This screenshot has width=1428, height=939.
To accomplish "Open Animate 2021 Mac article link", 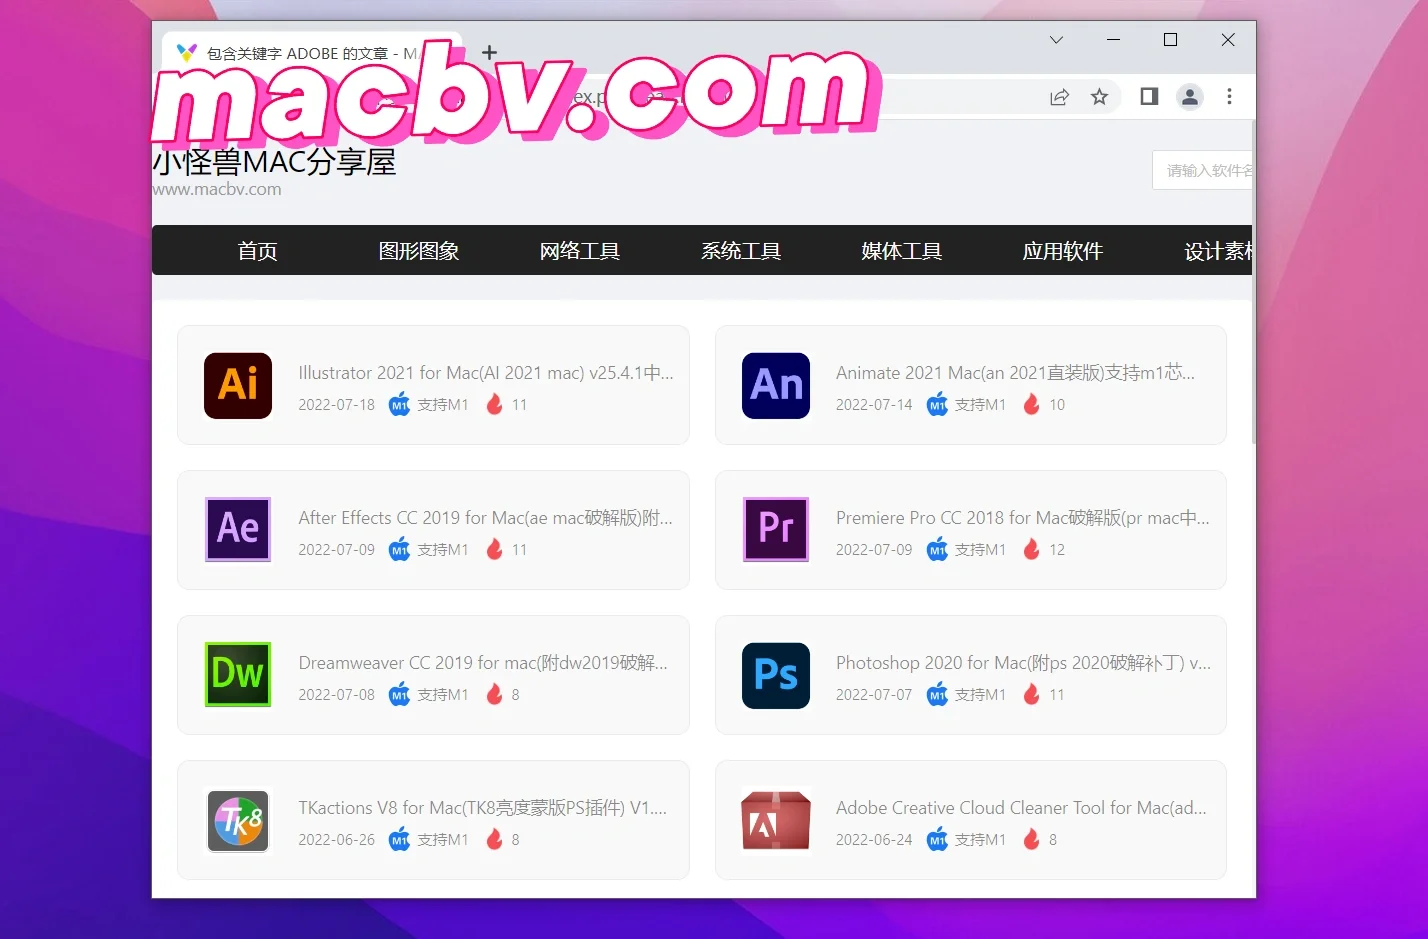I will [1016, 373].
